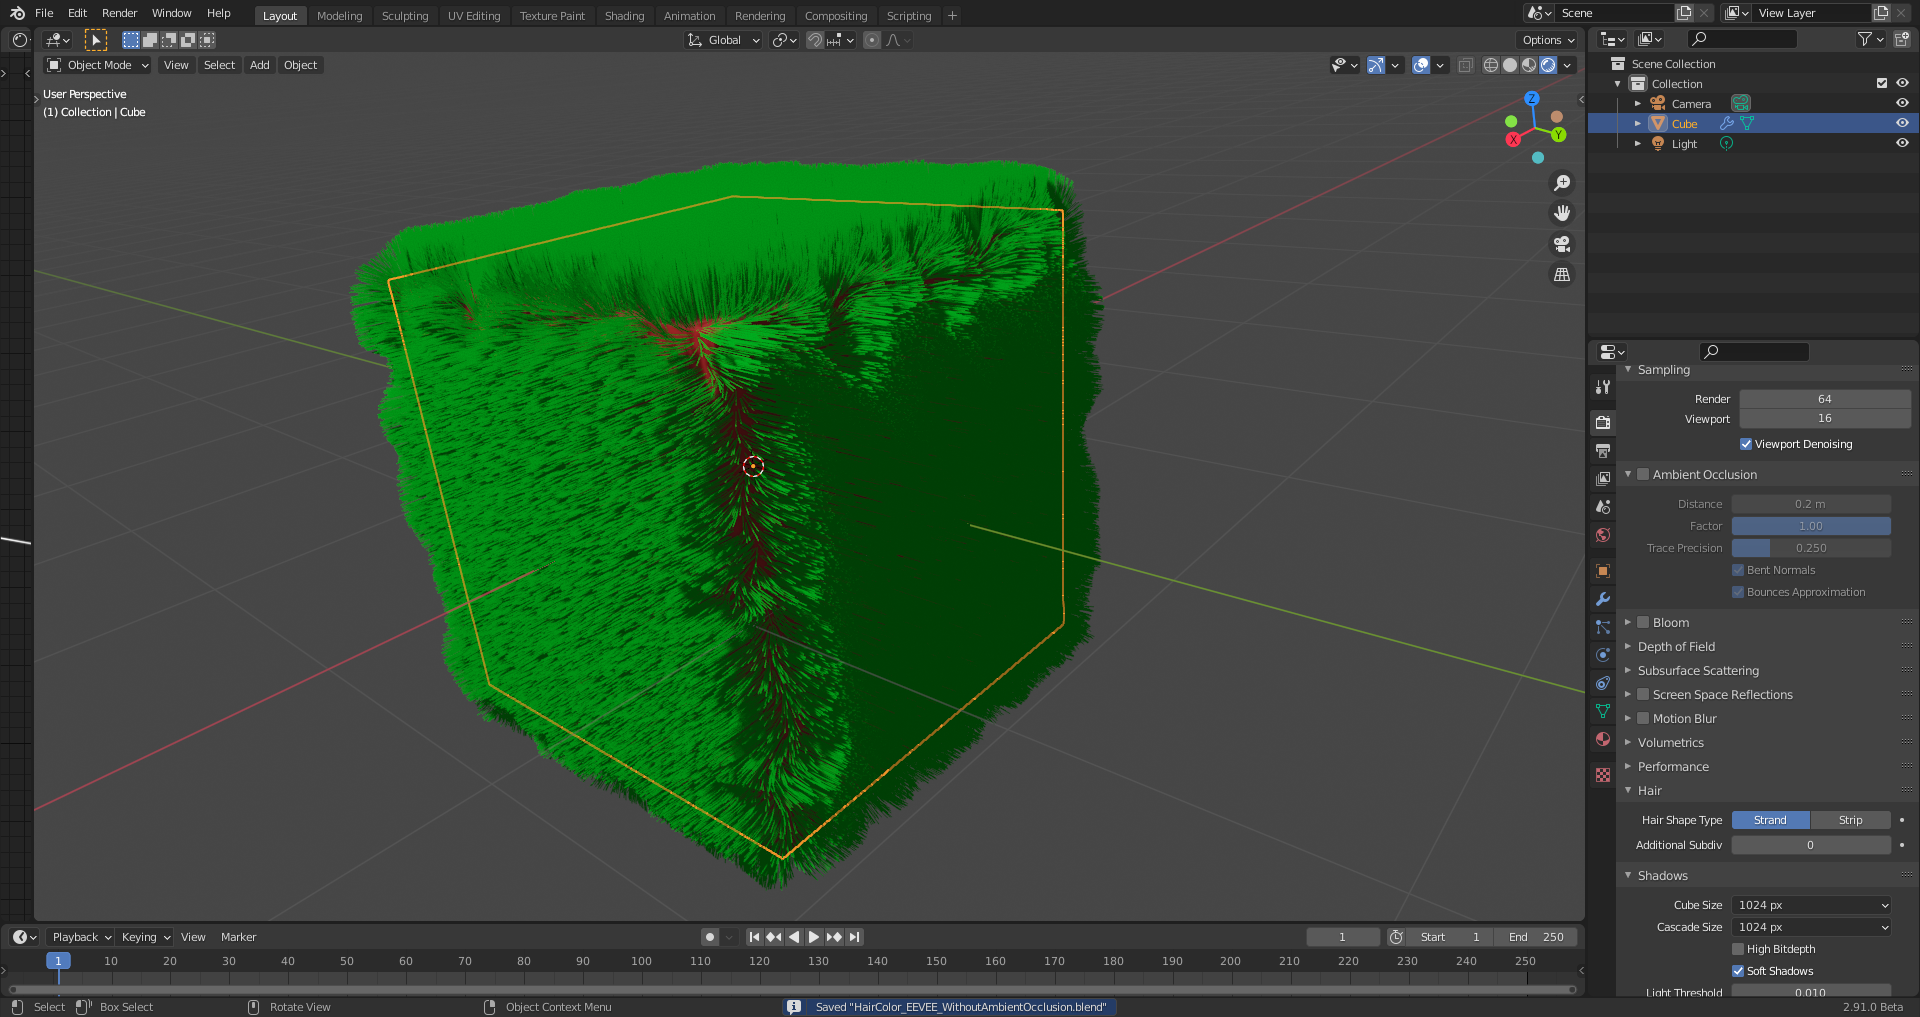The height and width of the screenshot is (1017, 1920).
Task: Open the Object Constraint properties tab
Action: pyautogui.click(x=1603, y=683)
